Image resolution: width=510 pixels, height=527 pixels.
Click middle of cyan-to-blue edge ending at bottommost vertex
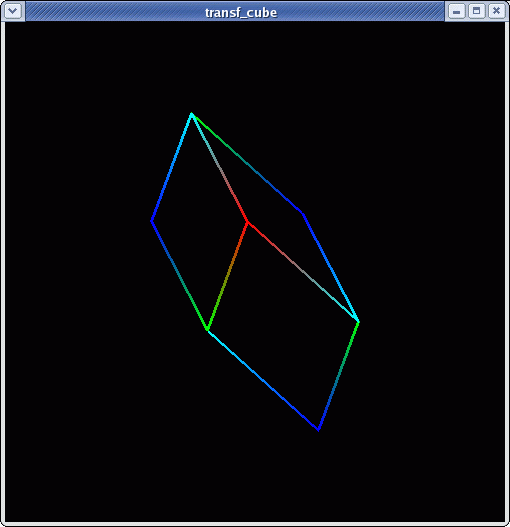[x=263, y=379]
